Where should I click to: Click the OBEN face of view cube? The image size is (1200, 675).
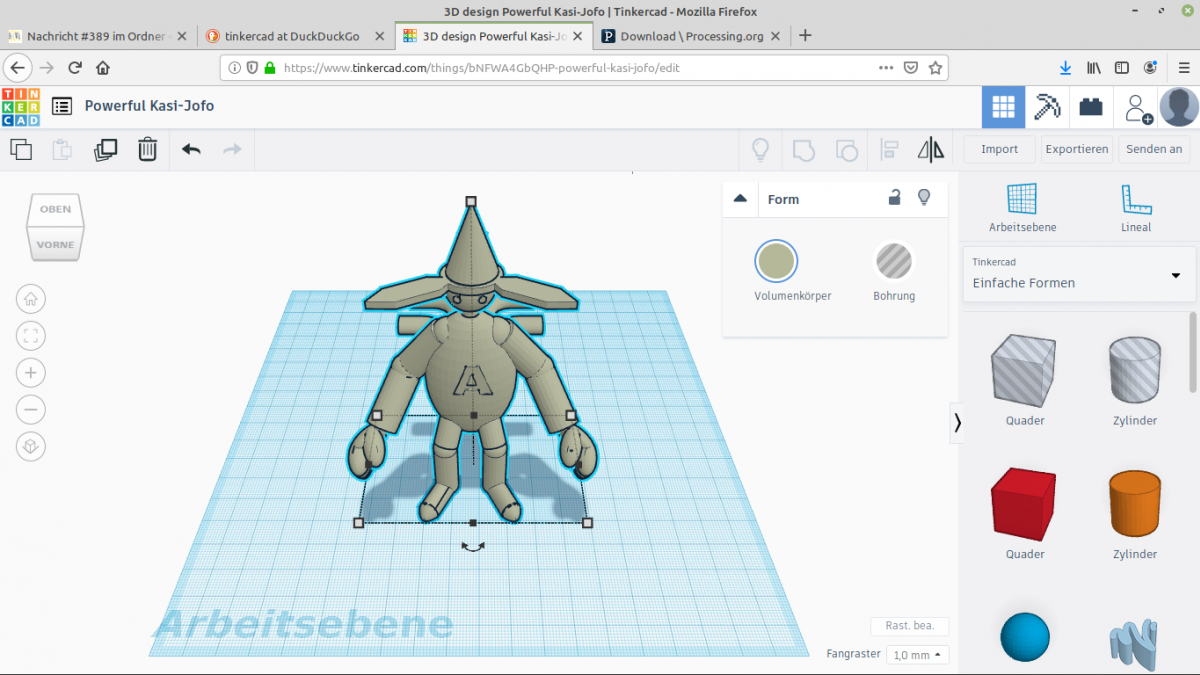click(x=55, y=209)
